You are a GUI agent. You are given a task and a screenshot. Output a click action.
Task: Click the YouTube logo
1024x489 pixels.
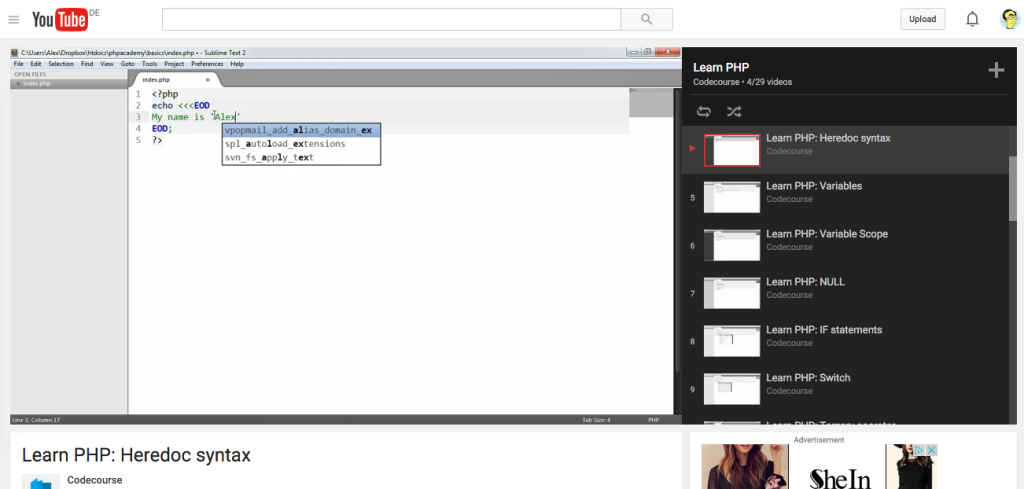(62, 19)
